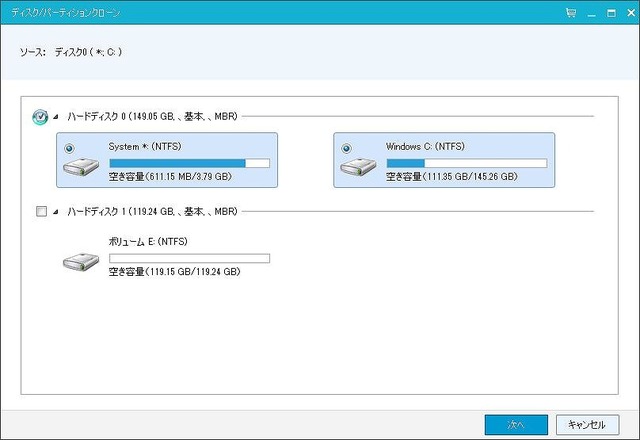Image resolution: width=640 pixels, height=440 pixels.
Task: Click the System *: (NTFS) label
Action: (x=145, y=147)
